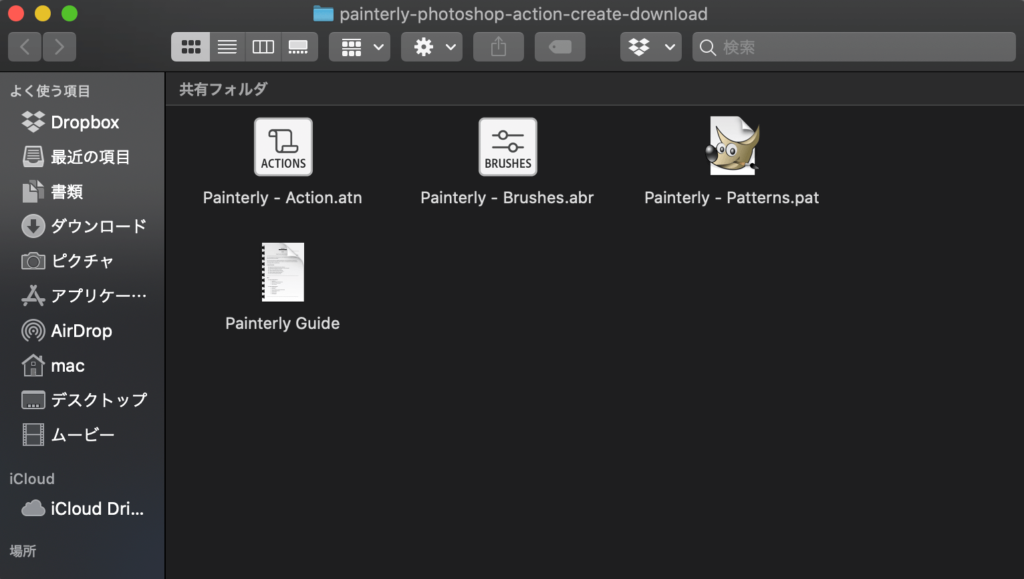This screenshot has height=579, width=1024.
Task: Click the Share toolbar button
Action: pyautogui.click(x=498, y=47)
